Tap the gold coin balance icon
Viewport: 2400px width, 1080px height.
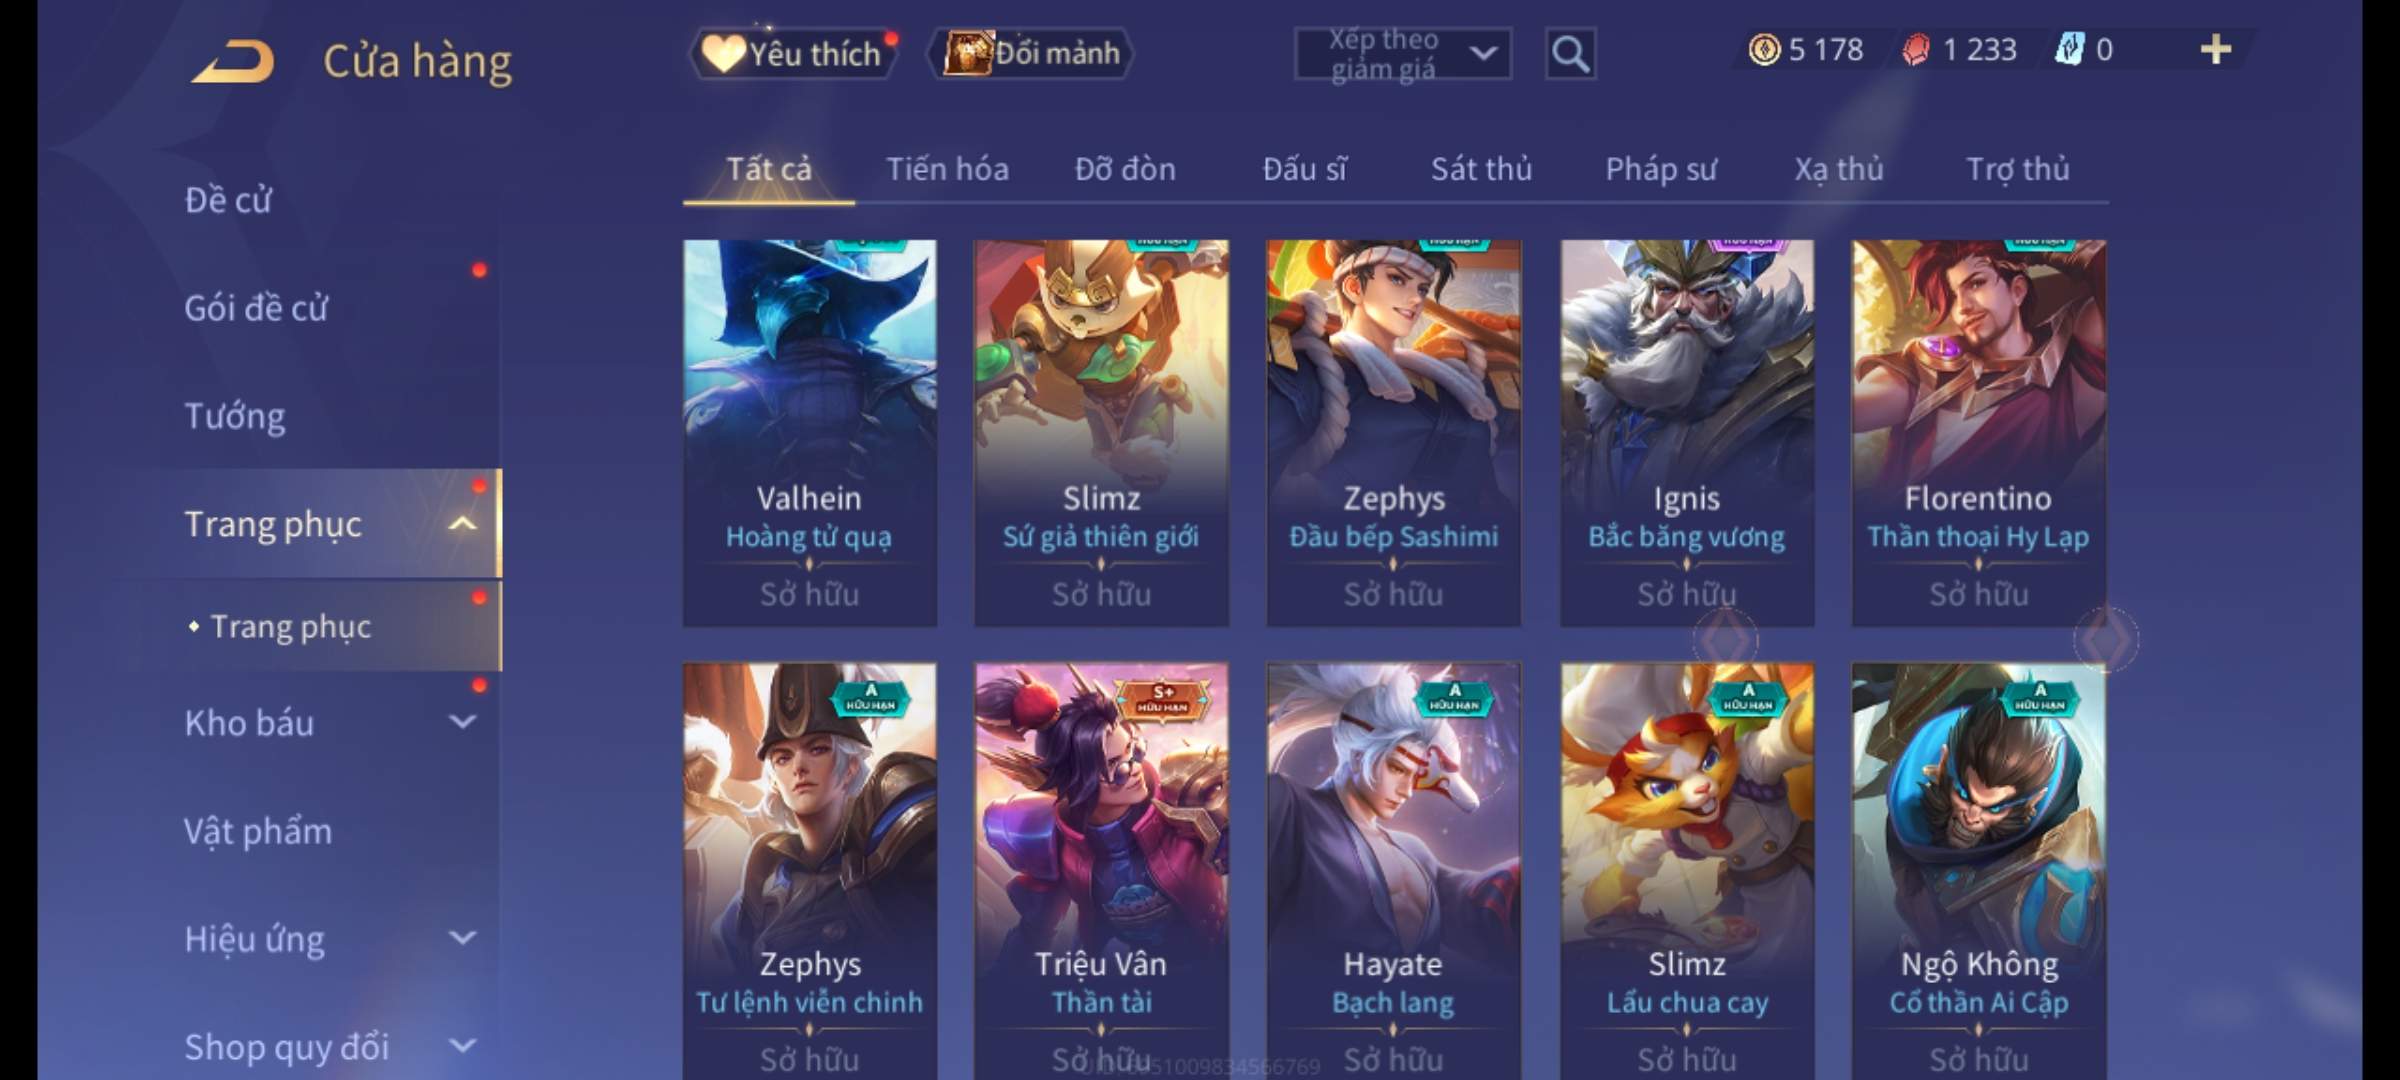click(x=1764, y=50)
